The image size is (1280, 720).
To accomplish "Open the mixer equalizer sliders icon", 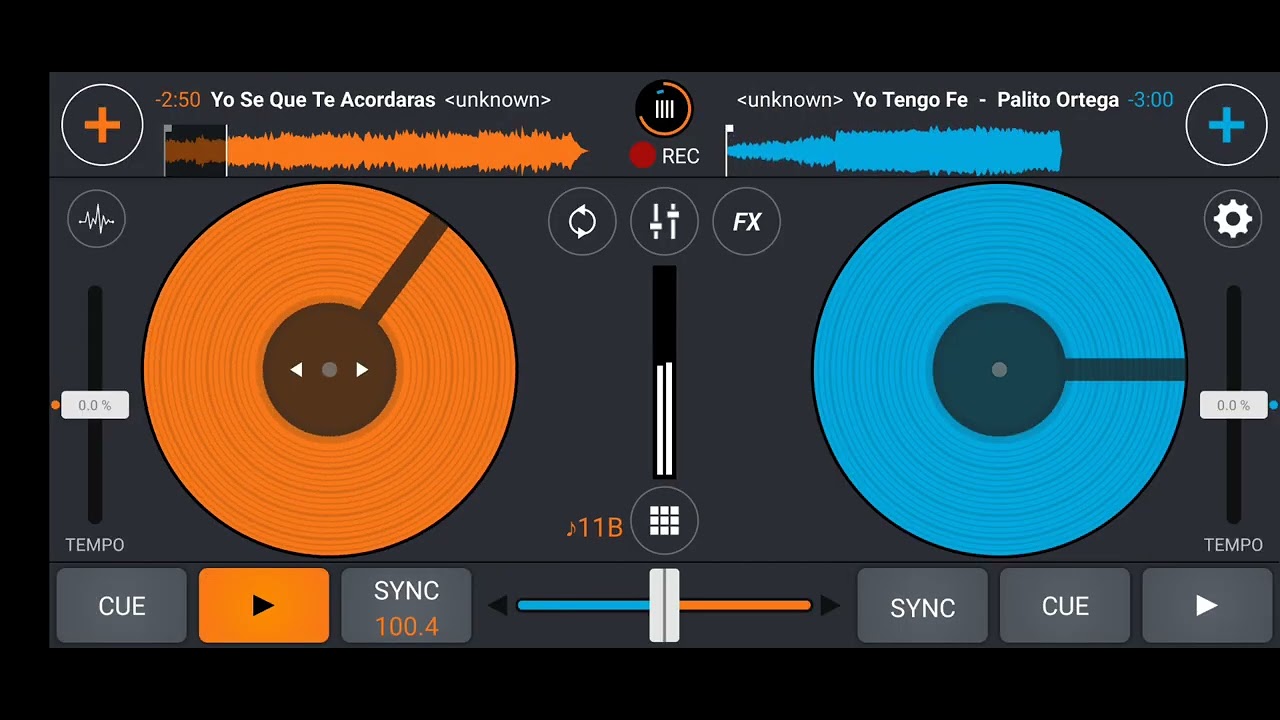I will pos(664,221).
